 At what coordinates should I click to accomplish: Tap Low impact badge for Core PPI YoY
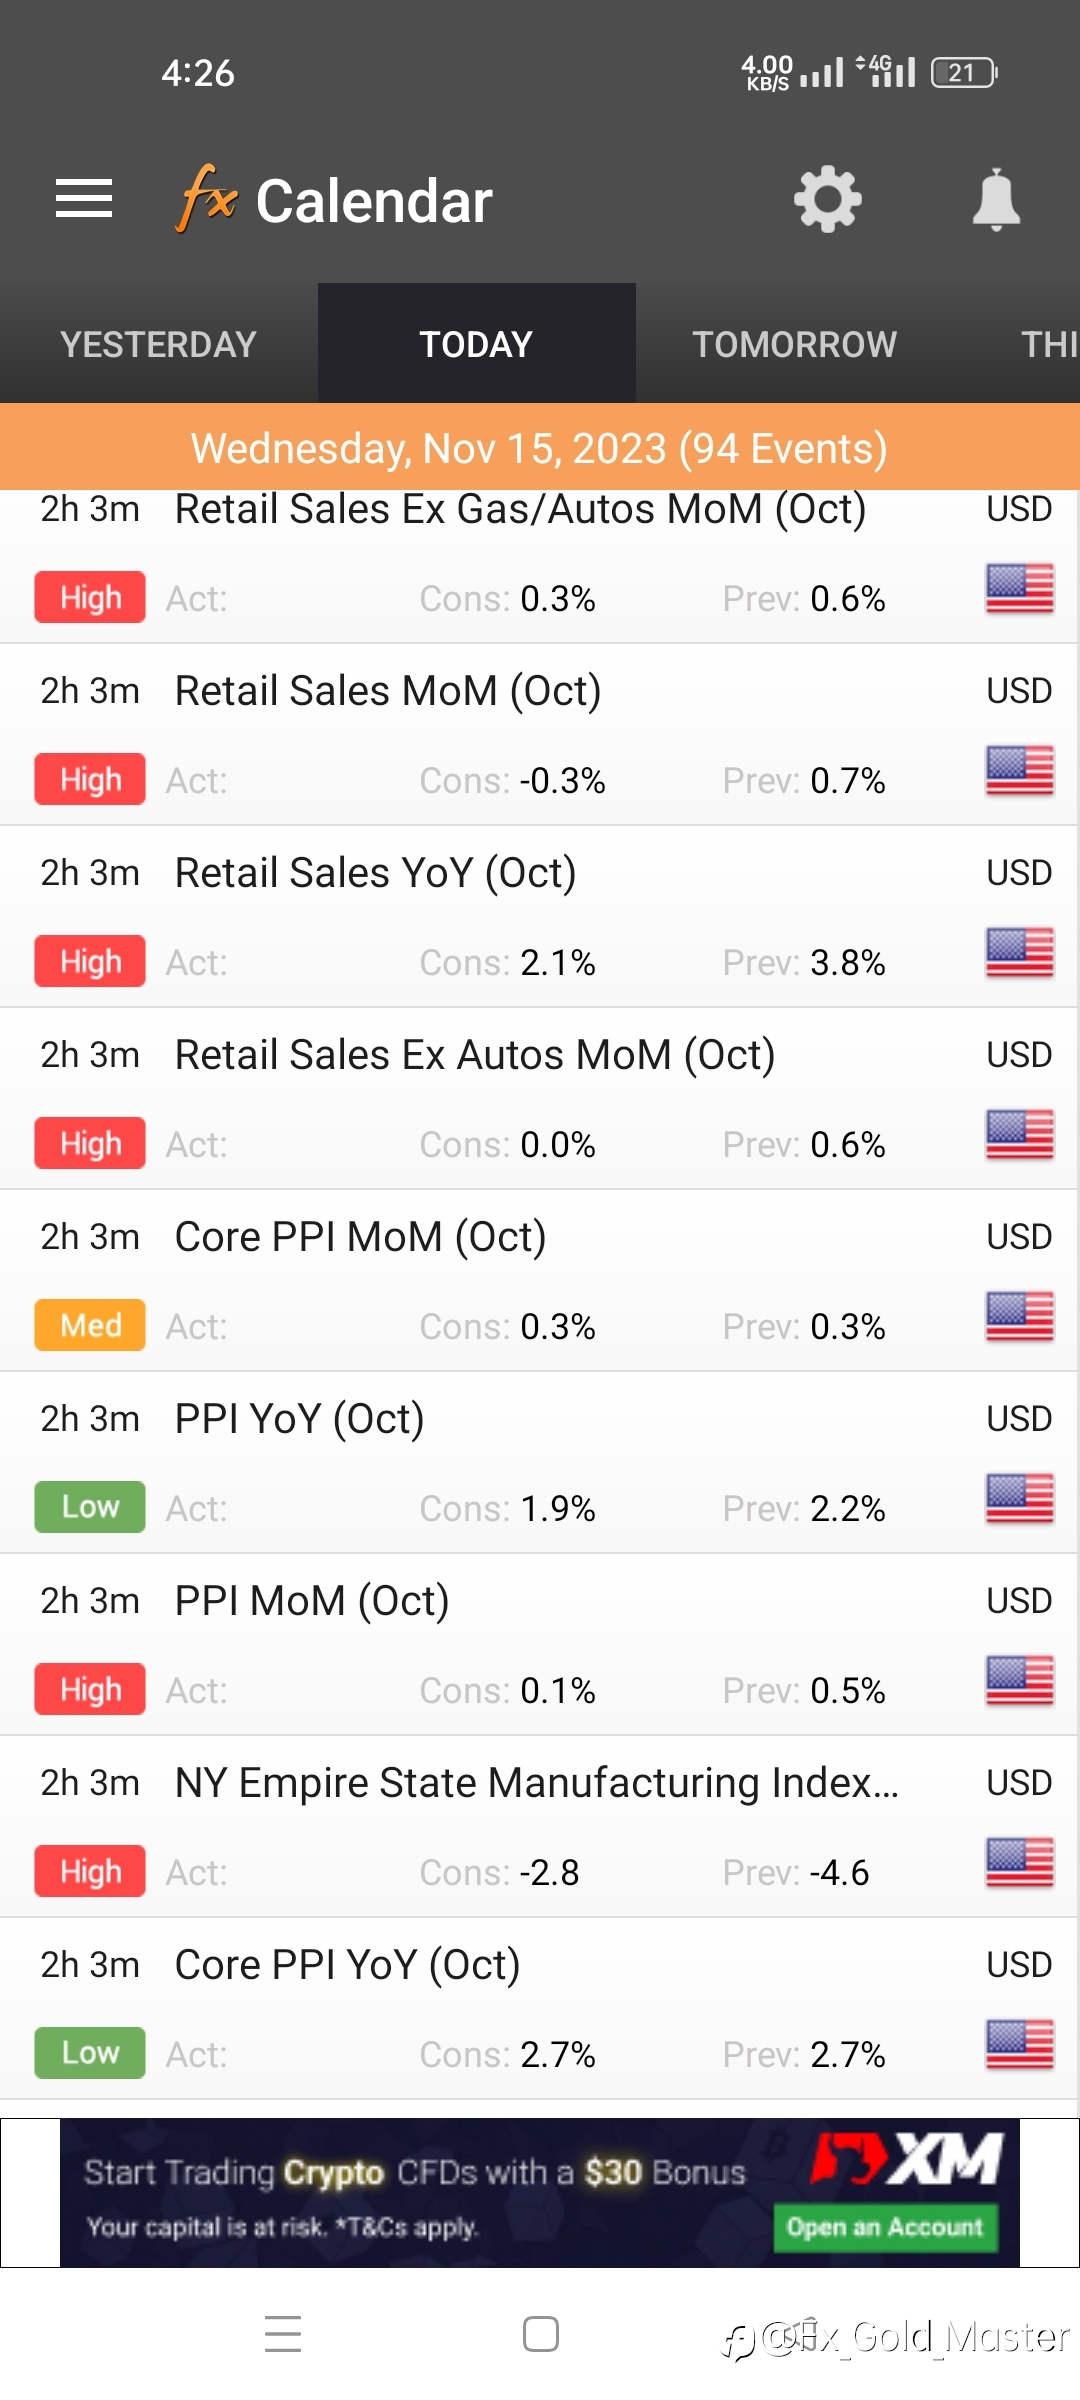pos(90,2053)
